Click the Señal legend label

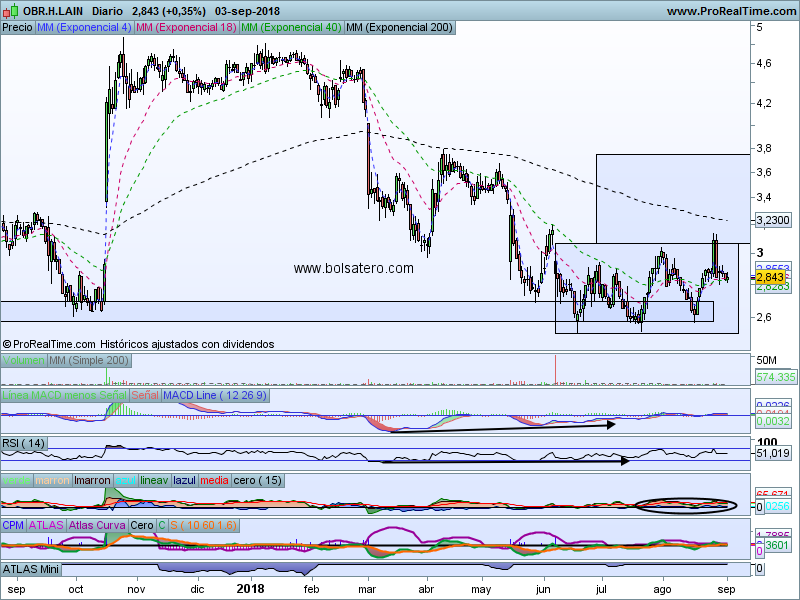pyautogui.click(x=145, y=396)
